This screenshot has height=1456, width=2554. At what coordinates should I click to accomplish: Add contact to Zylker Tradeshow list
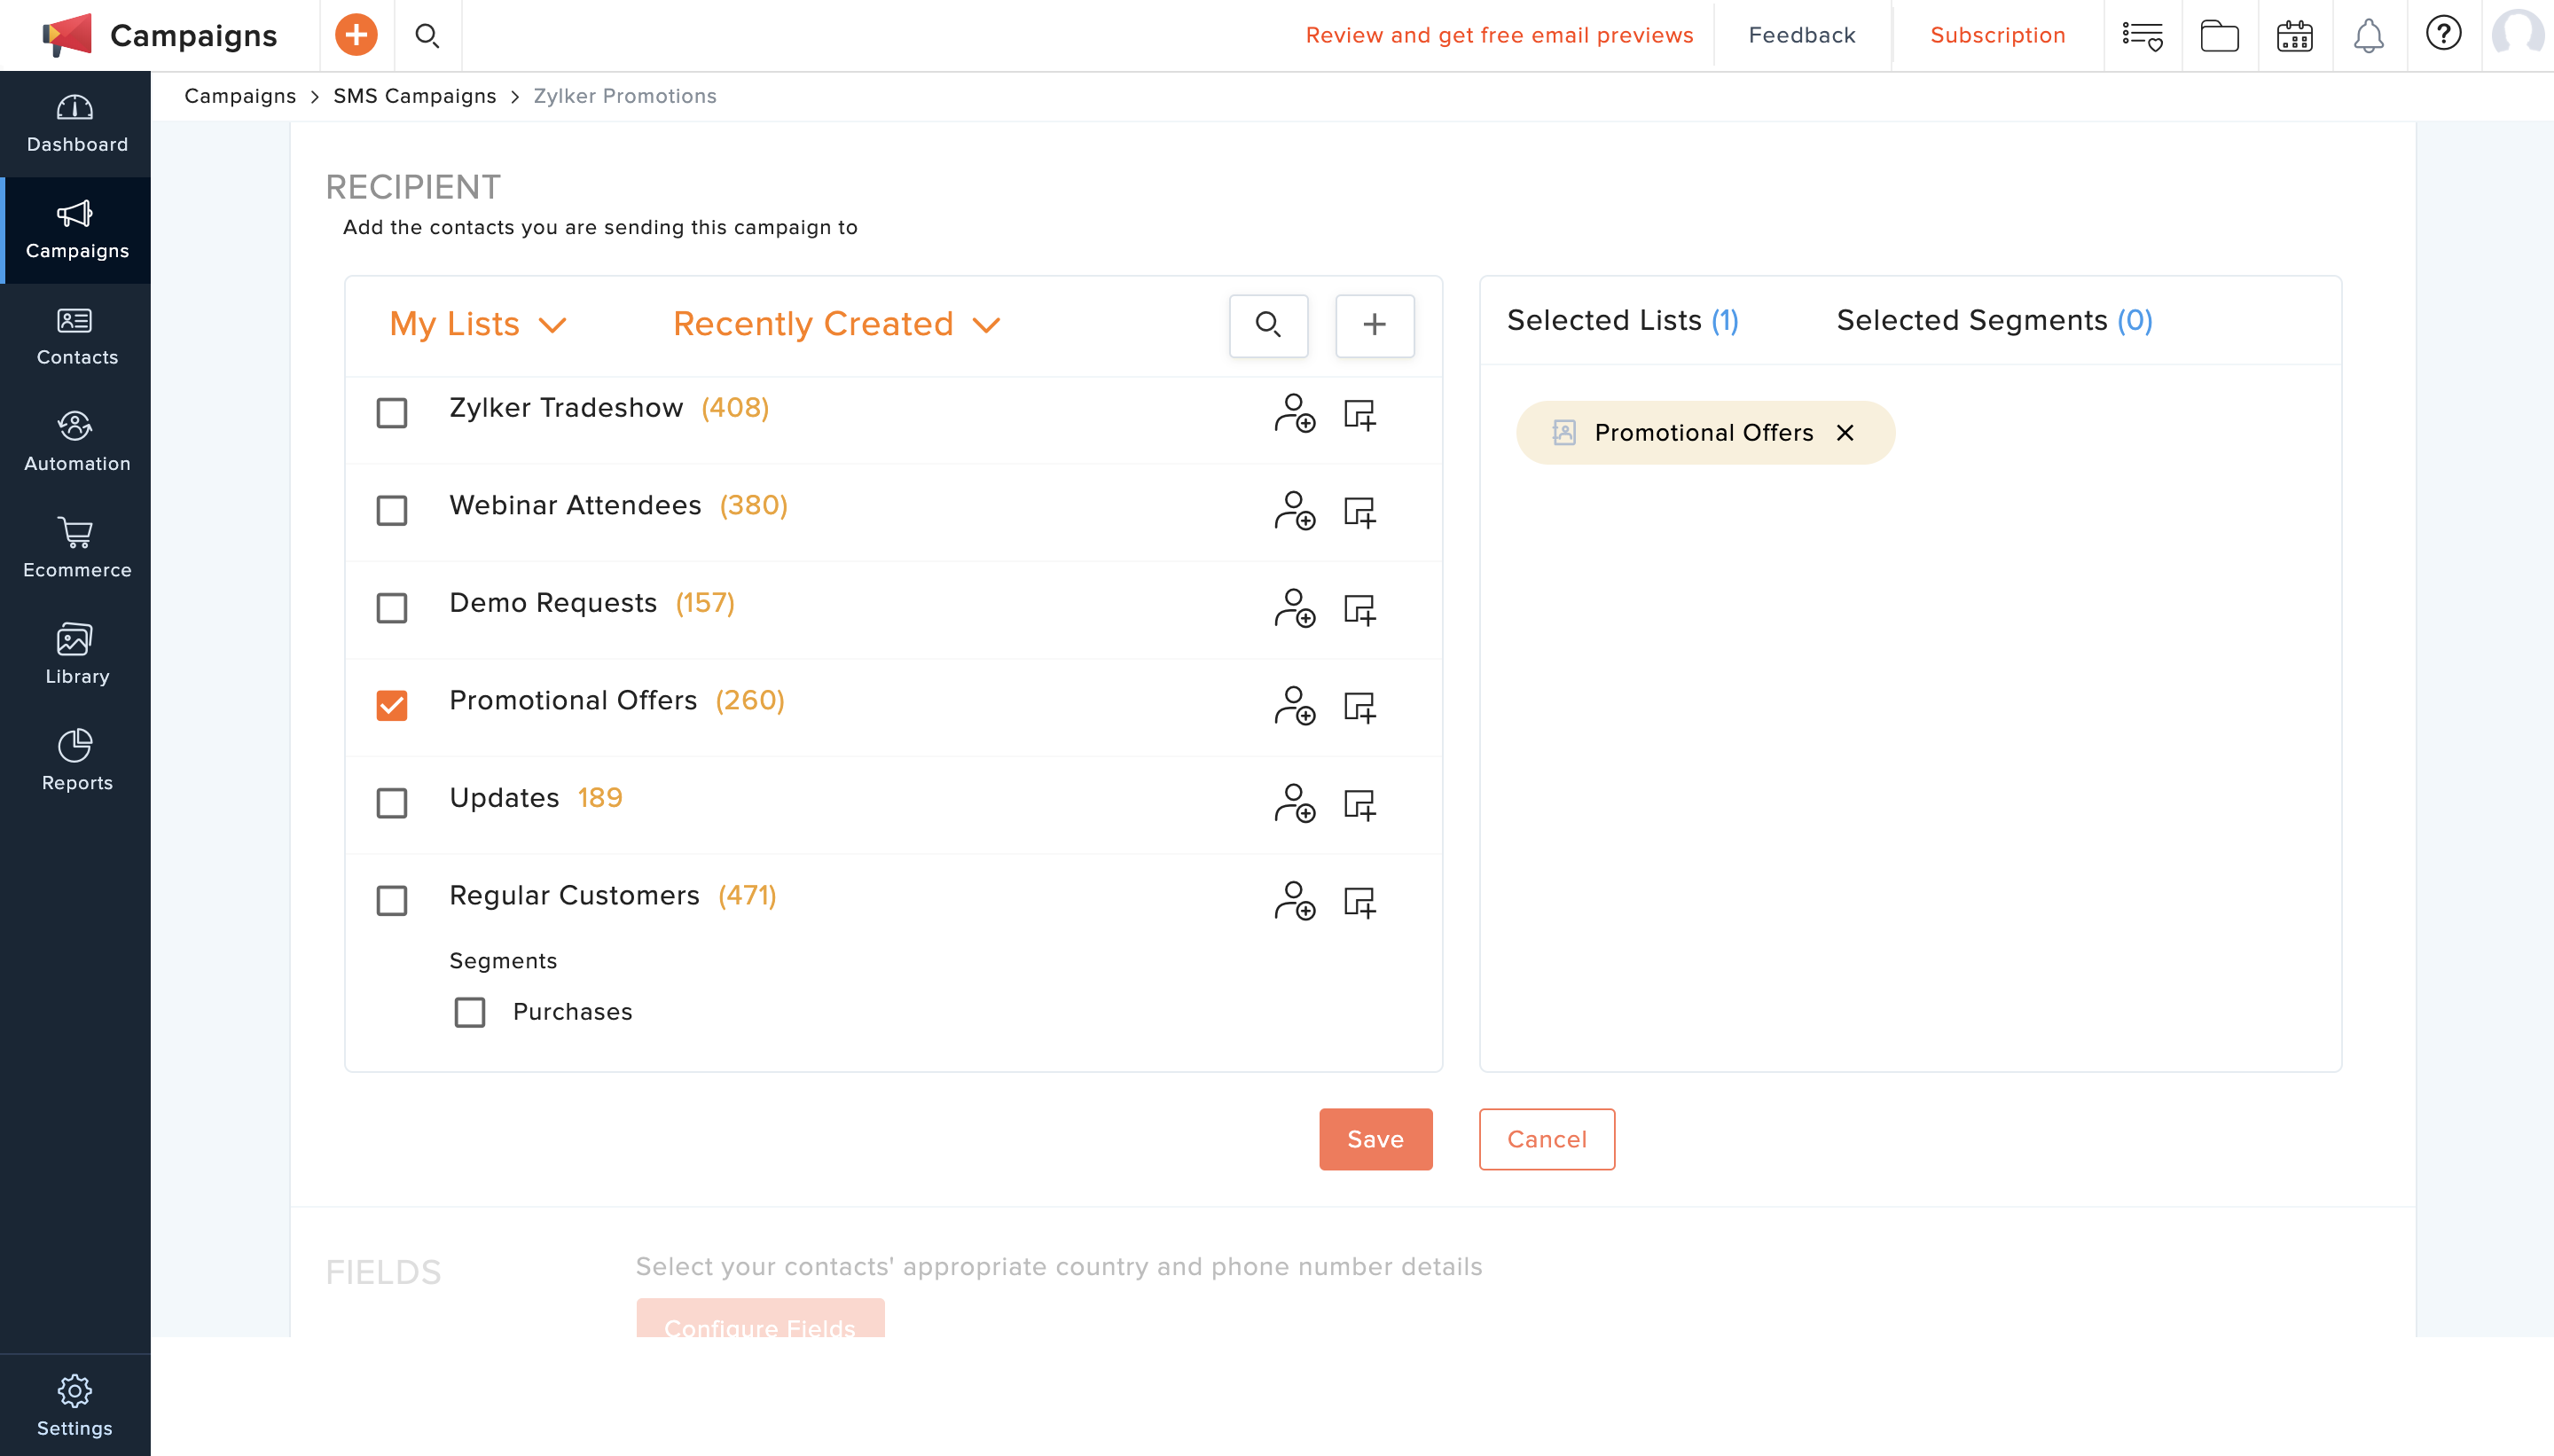[x=1294, y=413]
